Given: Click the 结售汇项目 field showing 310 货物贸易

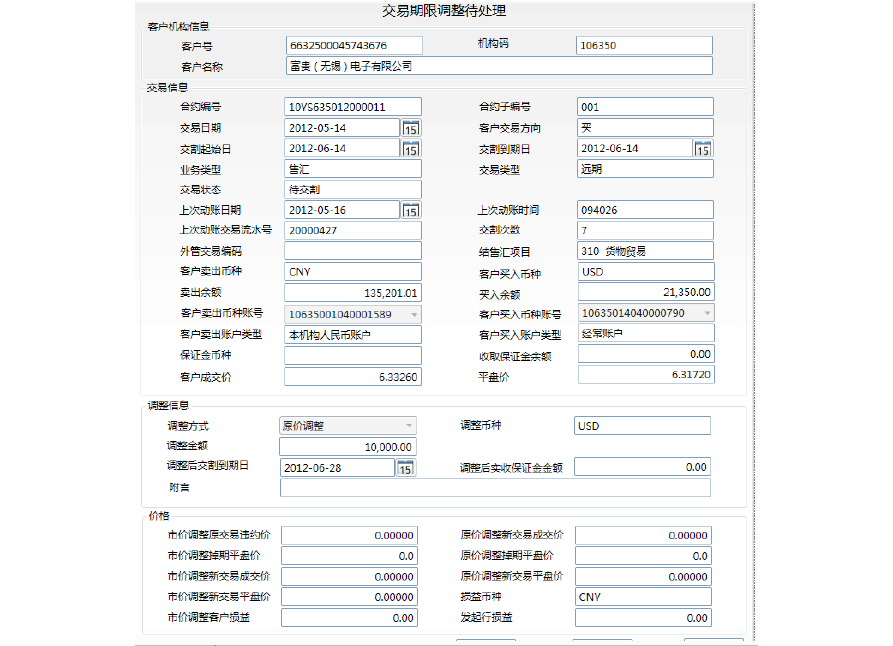Looking at the screenshot, I should click(x=645, y=251).
